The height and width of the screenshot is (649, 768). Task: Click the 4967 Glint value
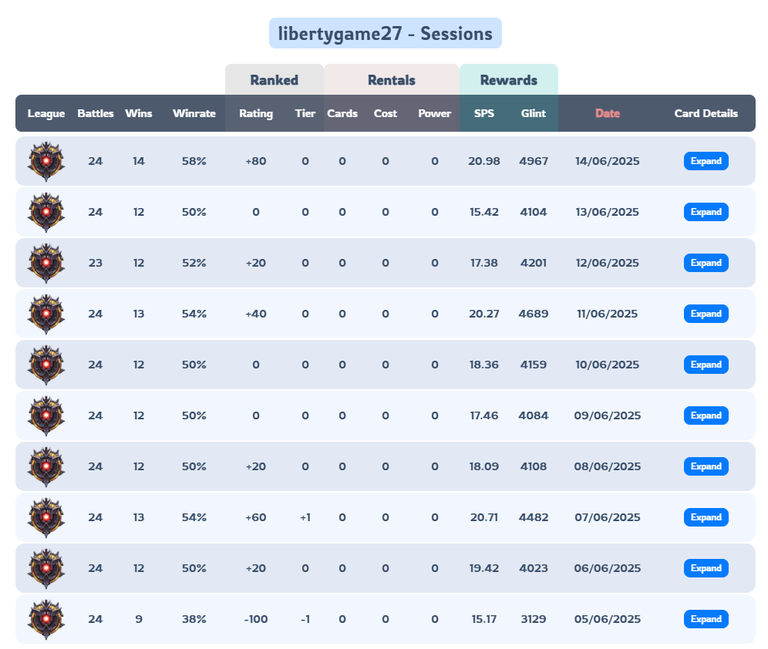click(533, 161)
